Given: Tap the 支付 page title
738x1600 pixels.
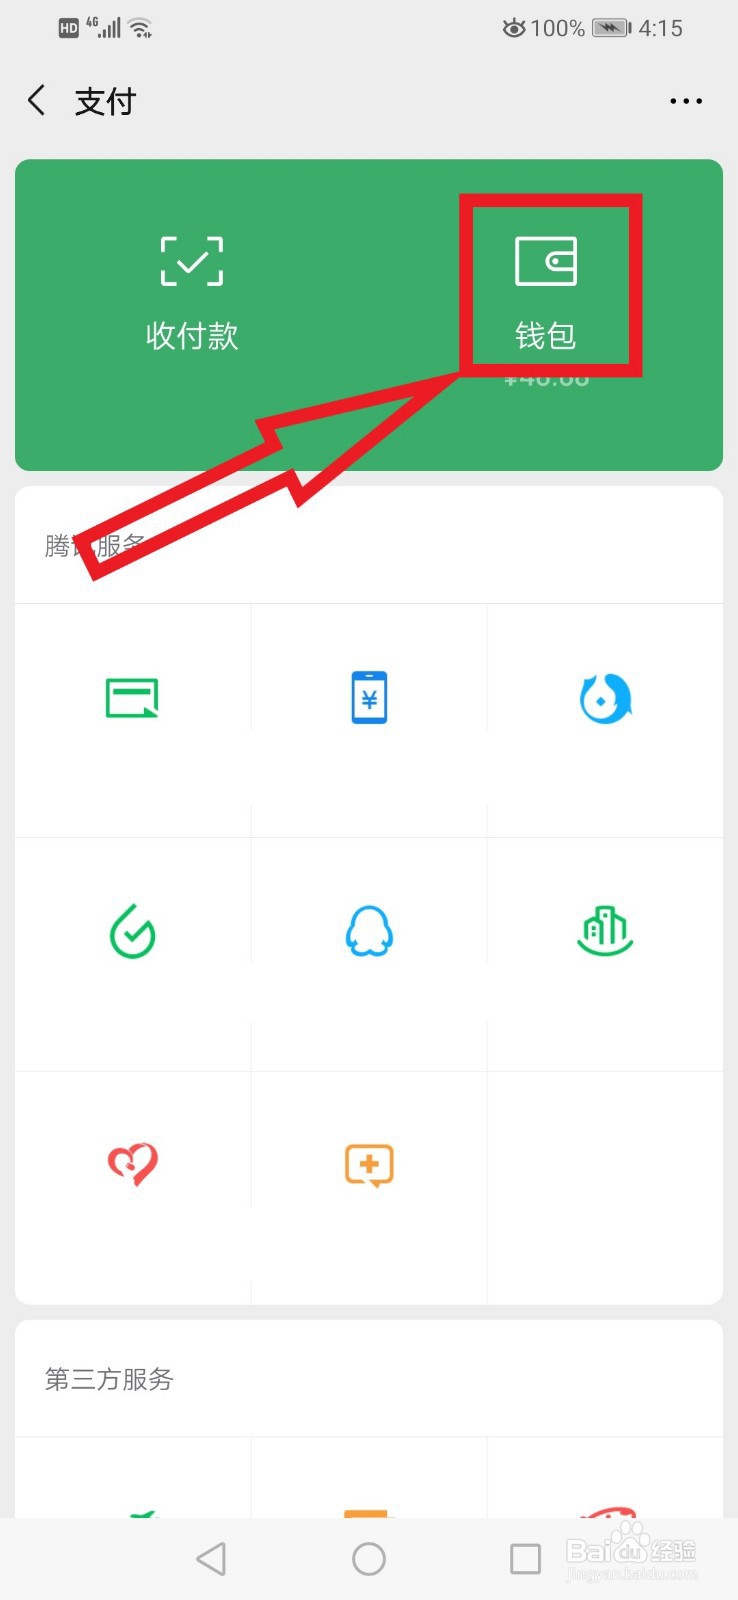Looking at the screenshot, I should [105, 101].
